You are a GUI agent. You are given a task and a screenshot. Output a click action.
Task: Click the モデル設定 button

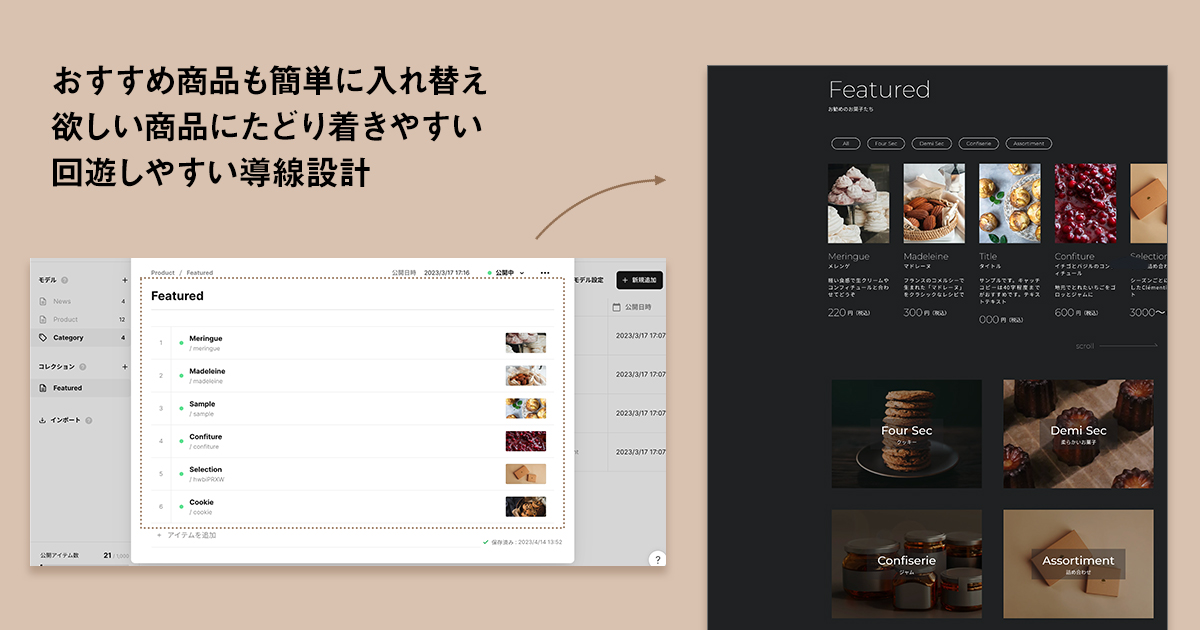589,280
